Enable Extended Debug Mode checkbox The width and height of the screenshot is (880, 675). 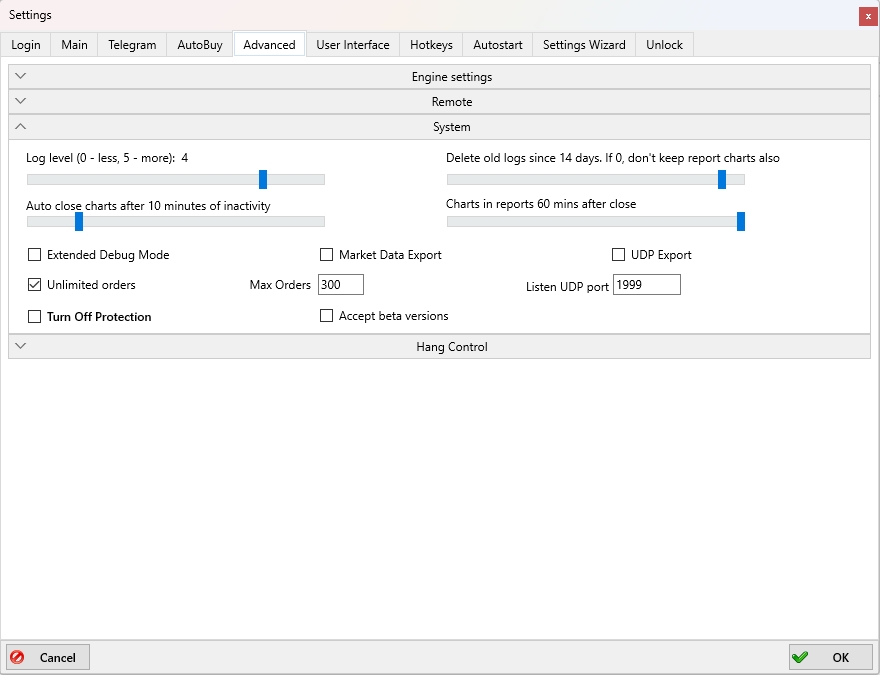[x=35, y=255]
